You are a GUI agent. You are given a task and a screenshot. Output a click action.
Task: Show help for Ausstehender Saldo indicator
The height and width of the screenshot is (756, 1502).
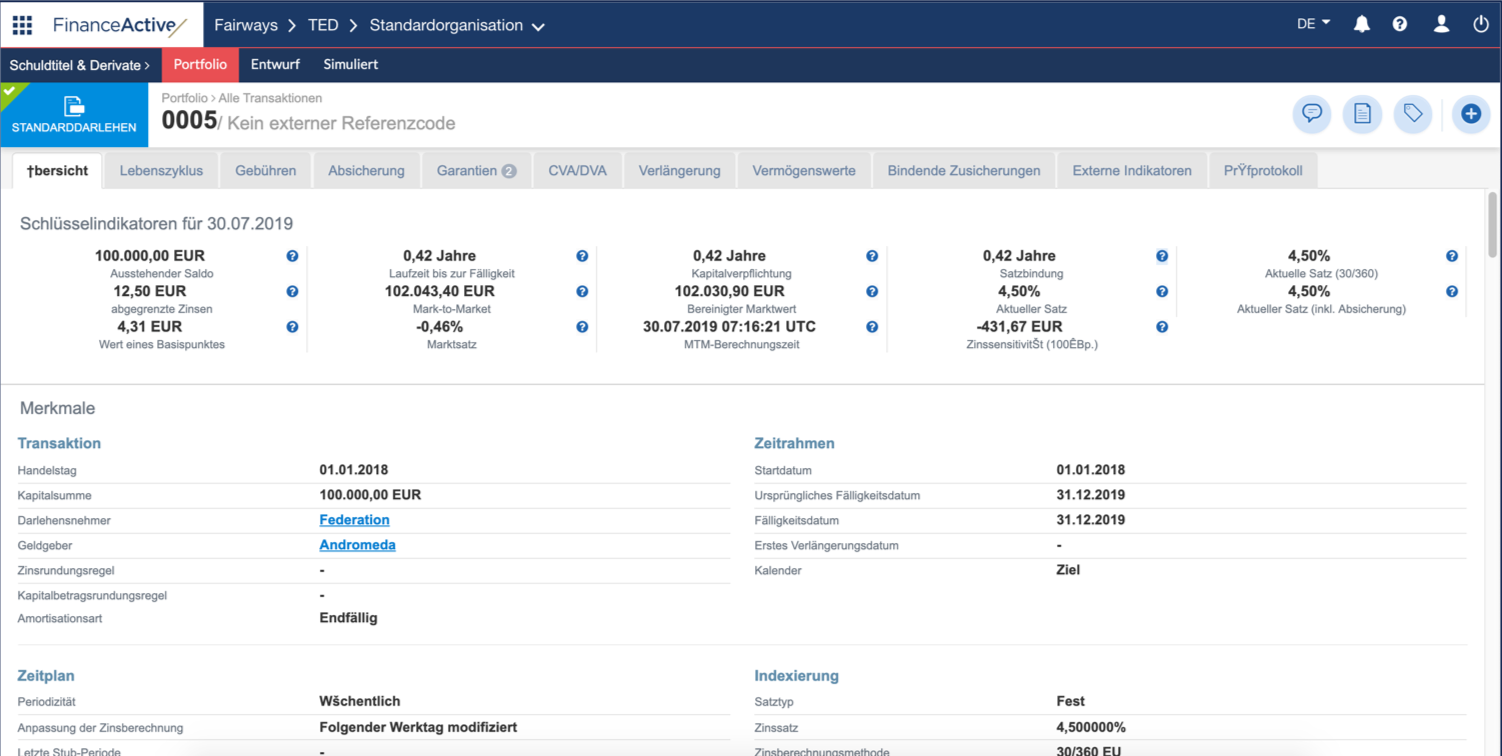292,256
